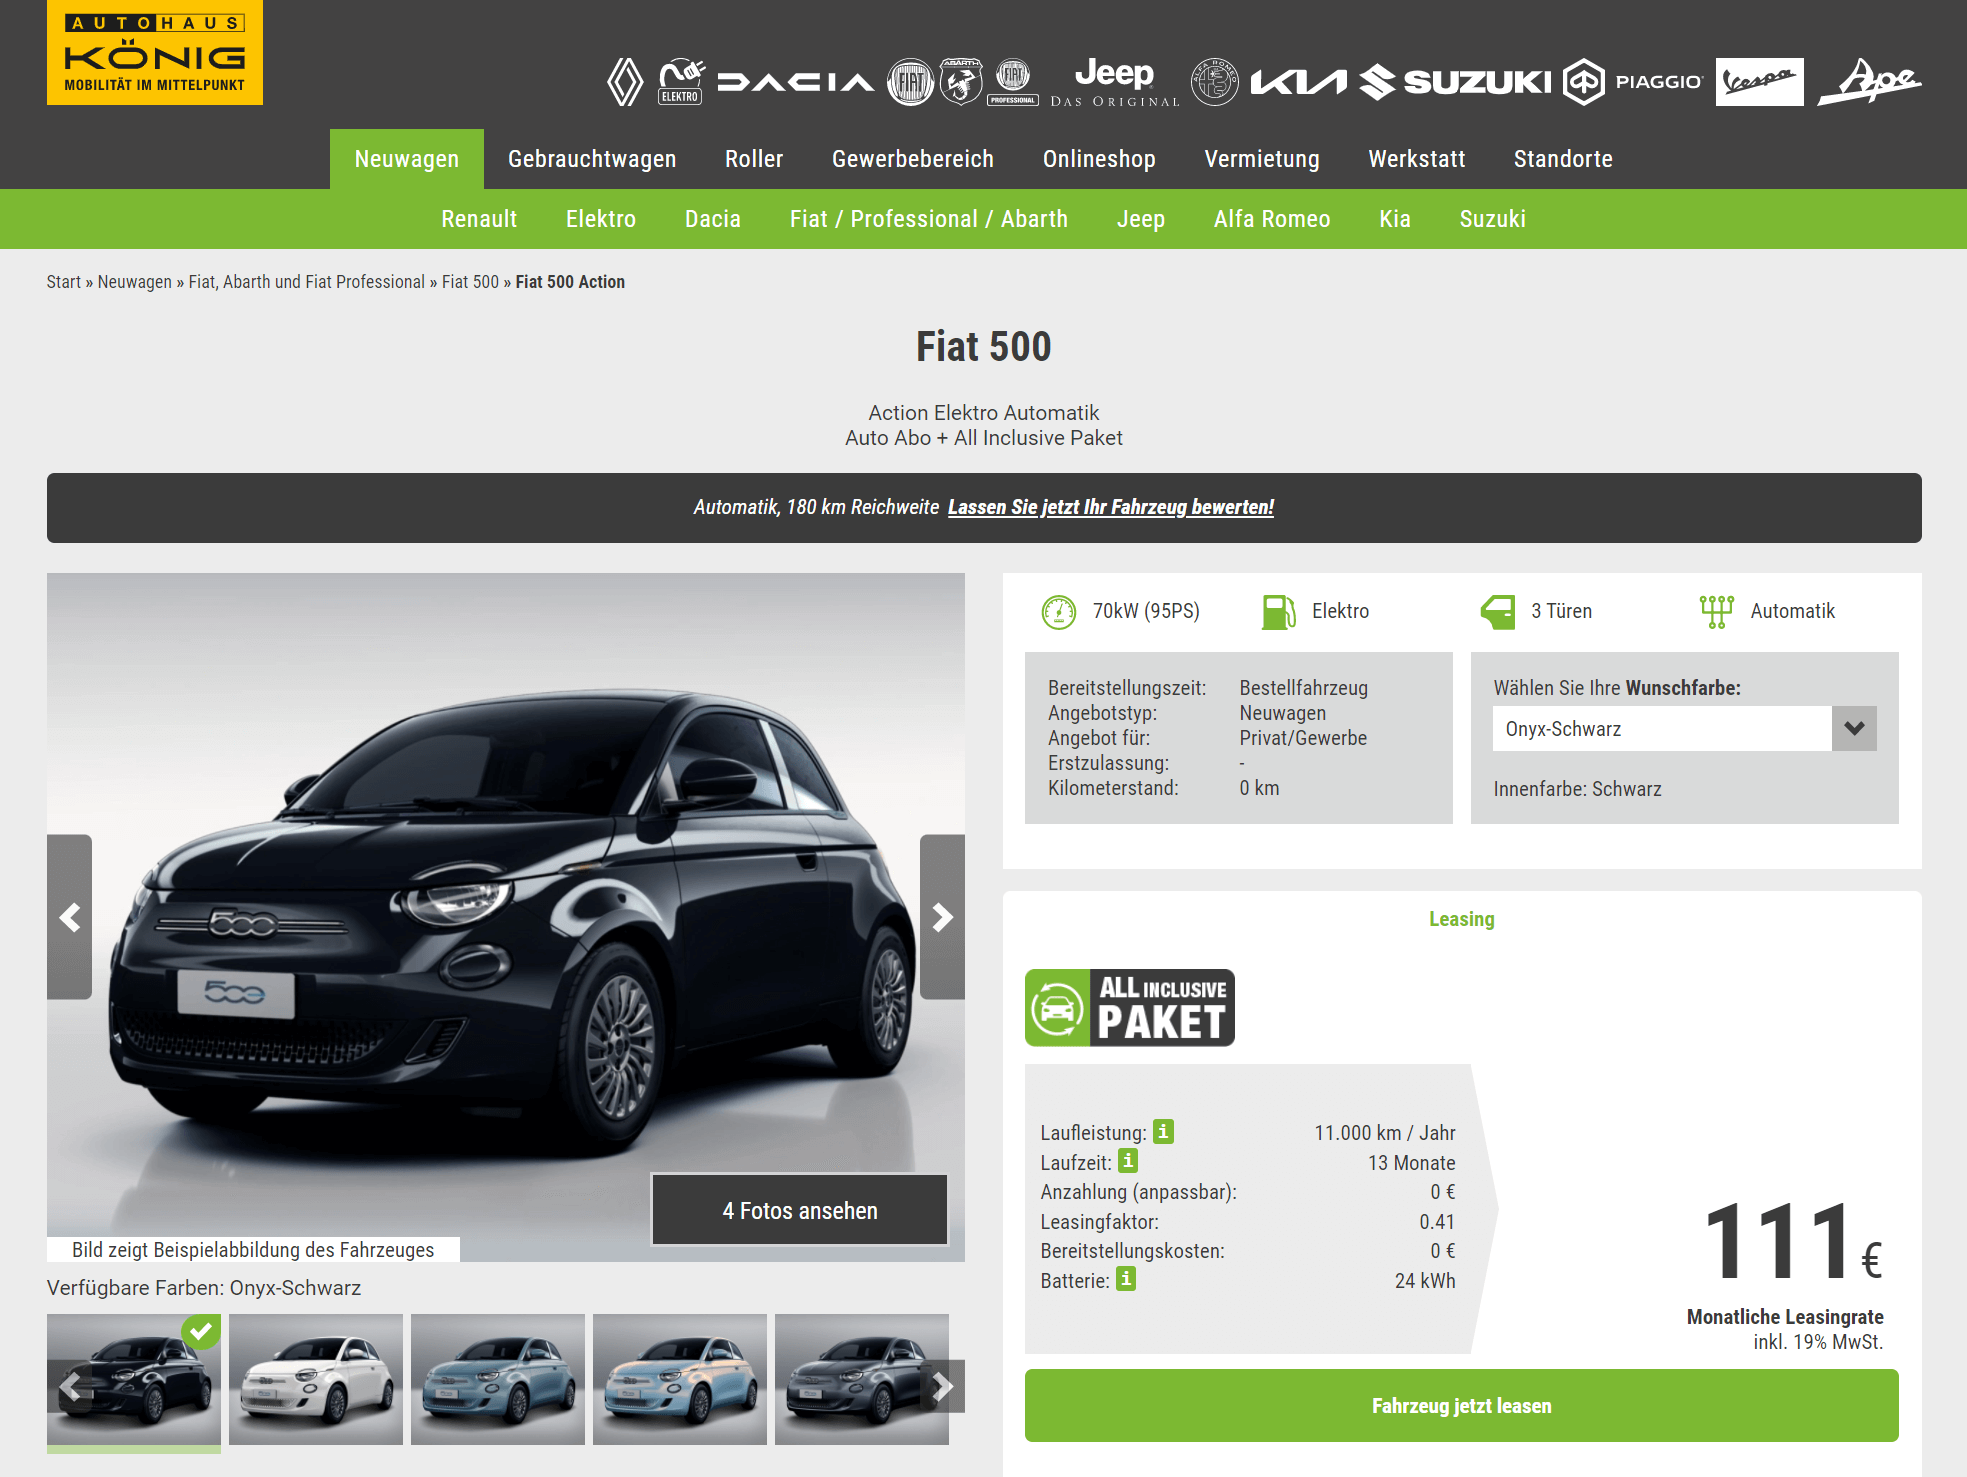Click the main Fiat 500 car image

point(506,917)
